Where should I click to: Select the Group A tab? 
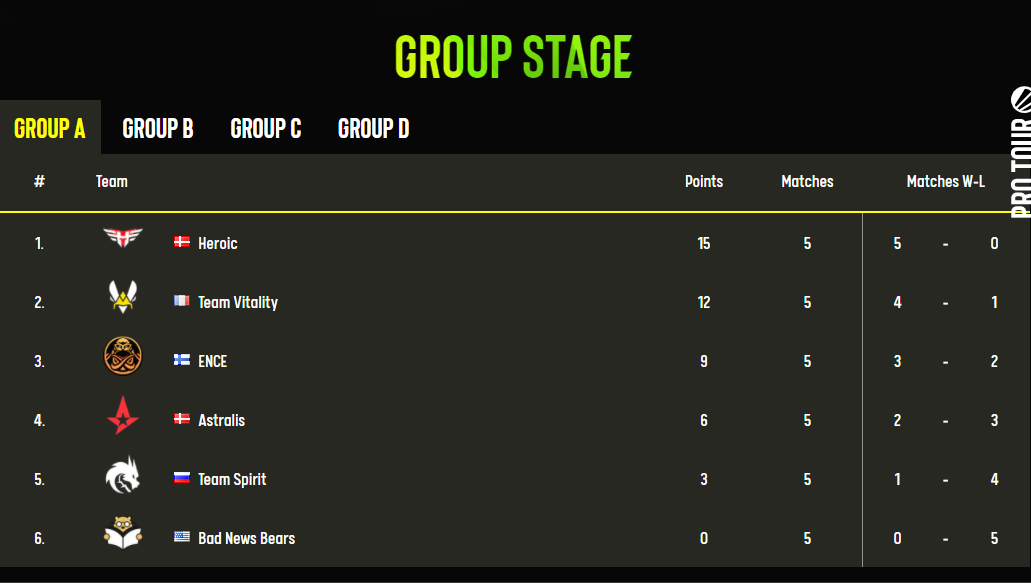pos(50,128)
